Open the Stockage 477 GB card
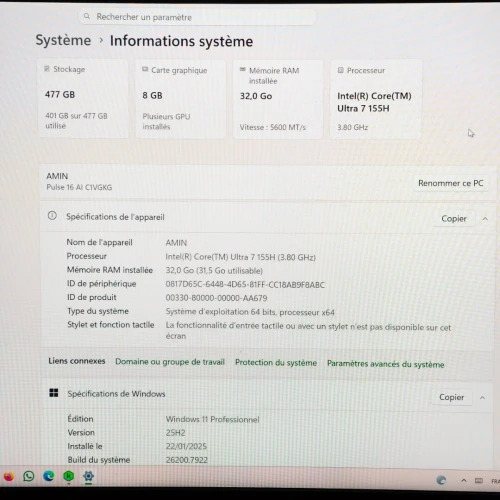The width and height of the screenshot is (500, 500). point(83,98)
